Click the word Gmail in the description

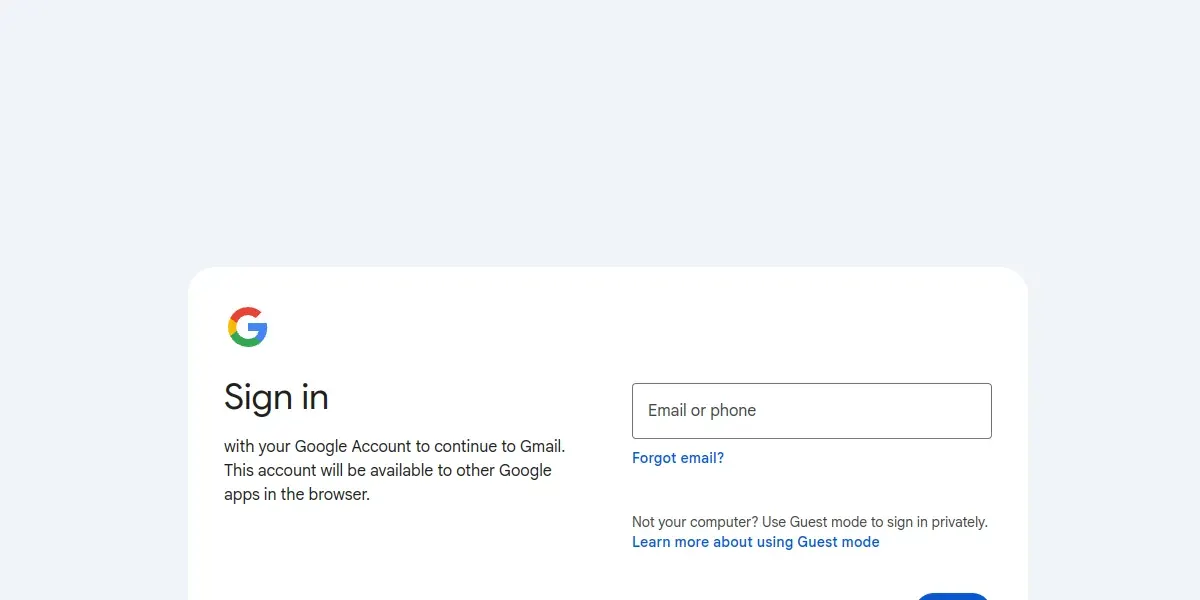(542, 446)
